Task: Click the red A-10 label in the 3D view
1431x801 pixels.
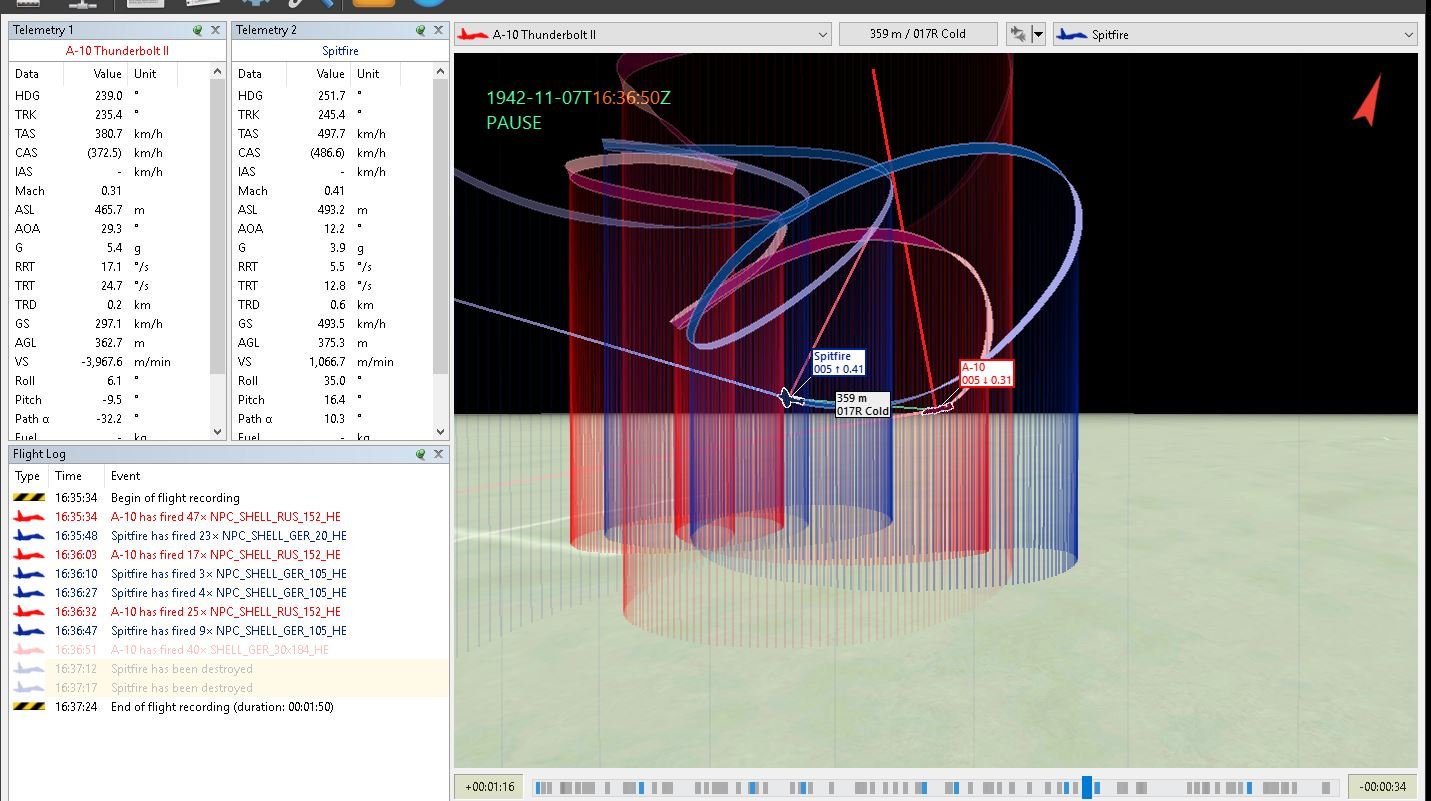Action: coord(987,373)
